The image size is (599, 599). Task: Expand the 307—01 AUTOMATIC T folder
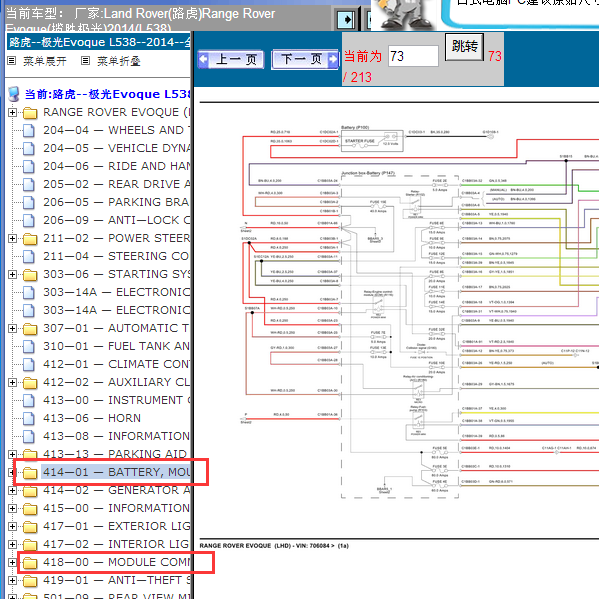point(12,329)
